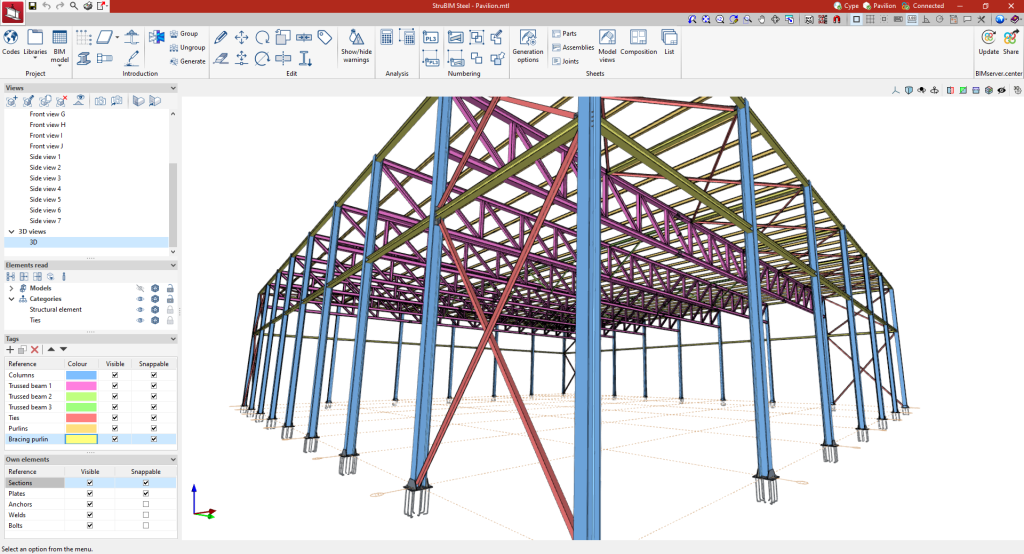Screen dimensions: 1024x554
Task: Add a new tag with plus icon
Action: 10,349
